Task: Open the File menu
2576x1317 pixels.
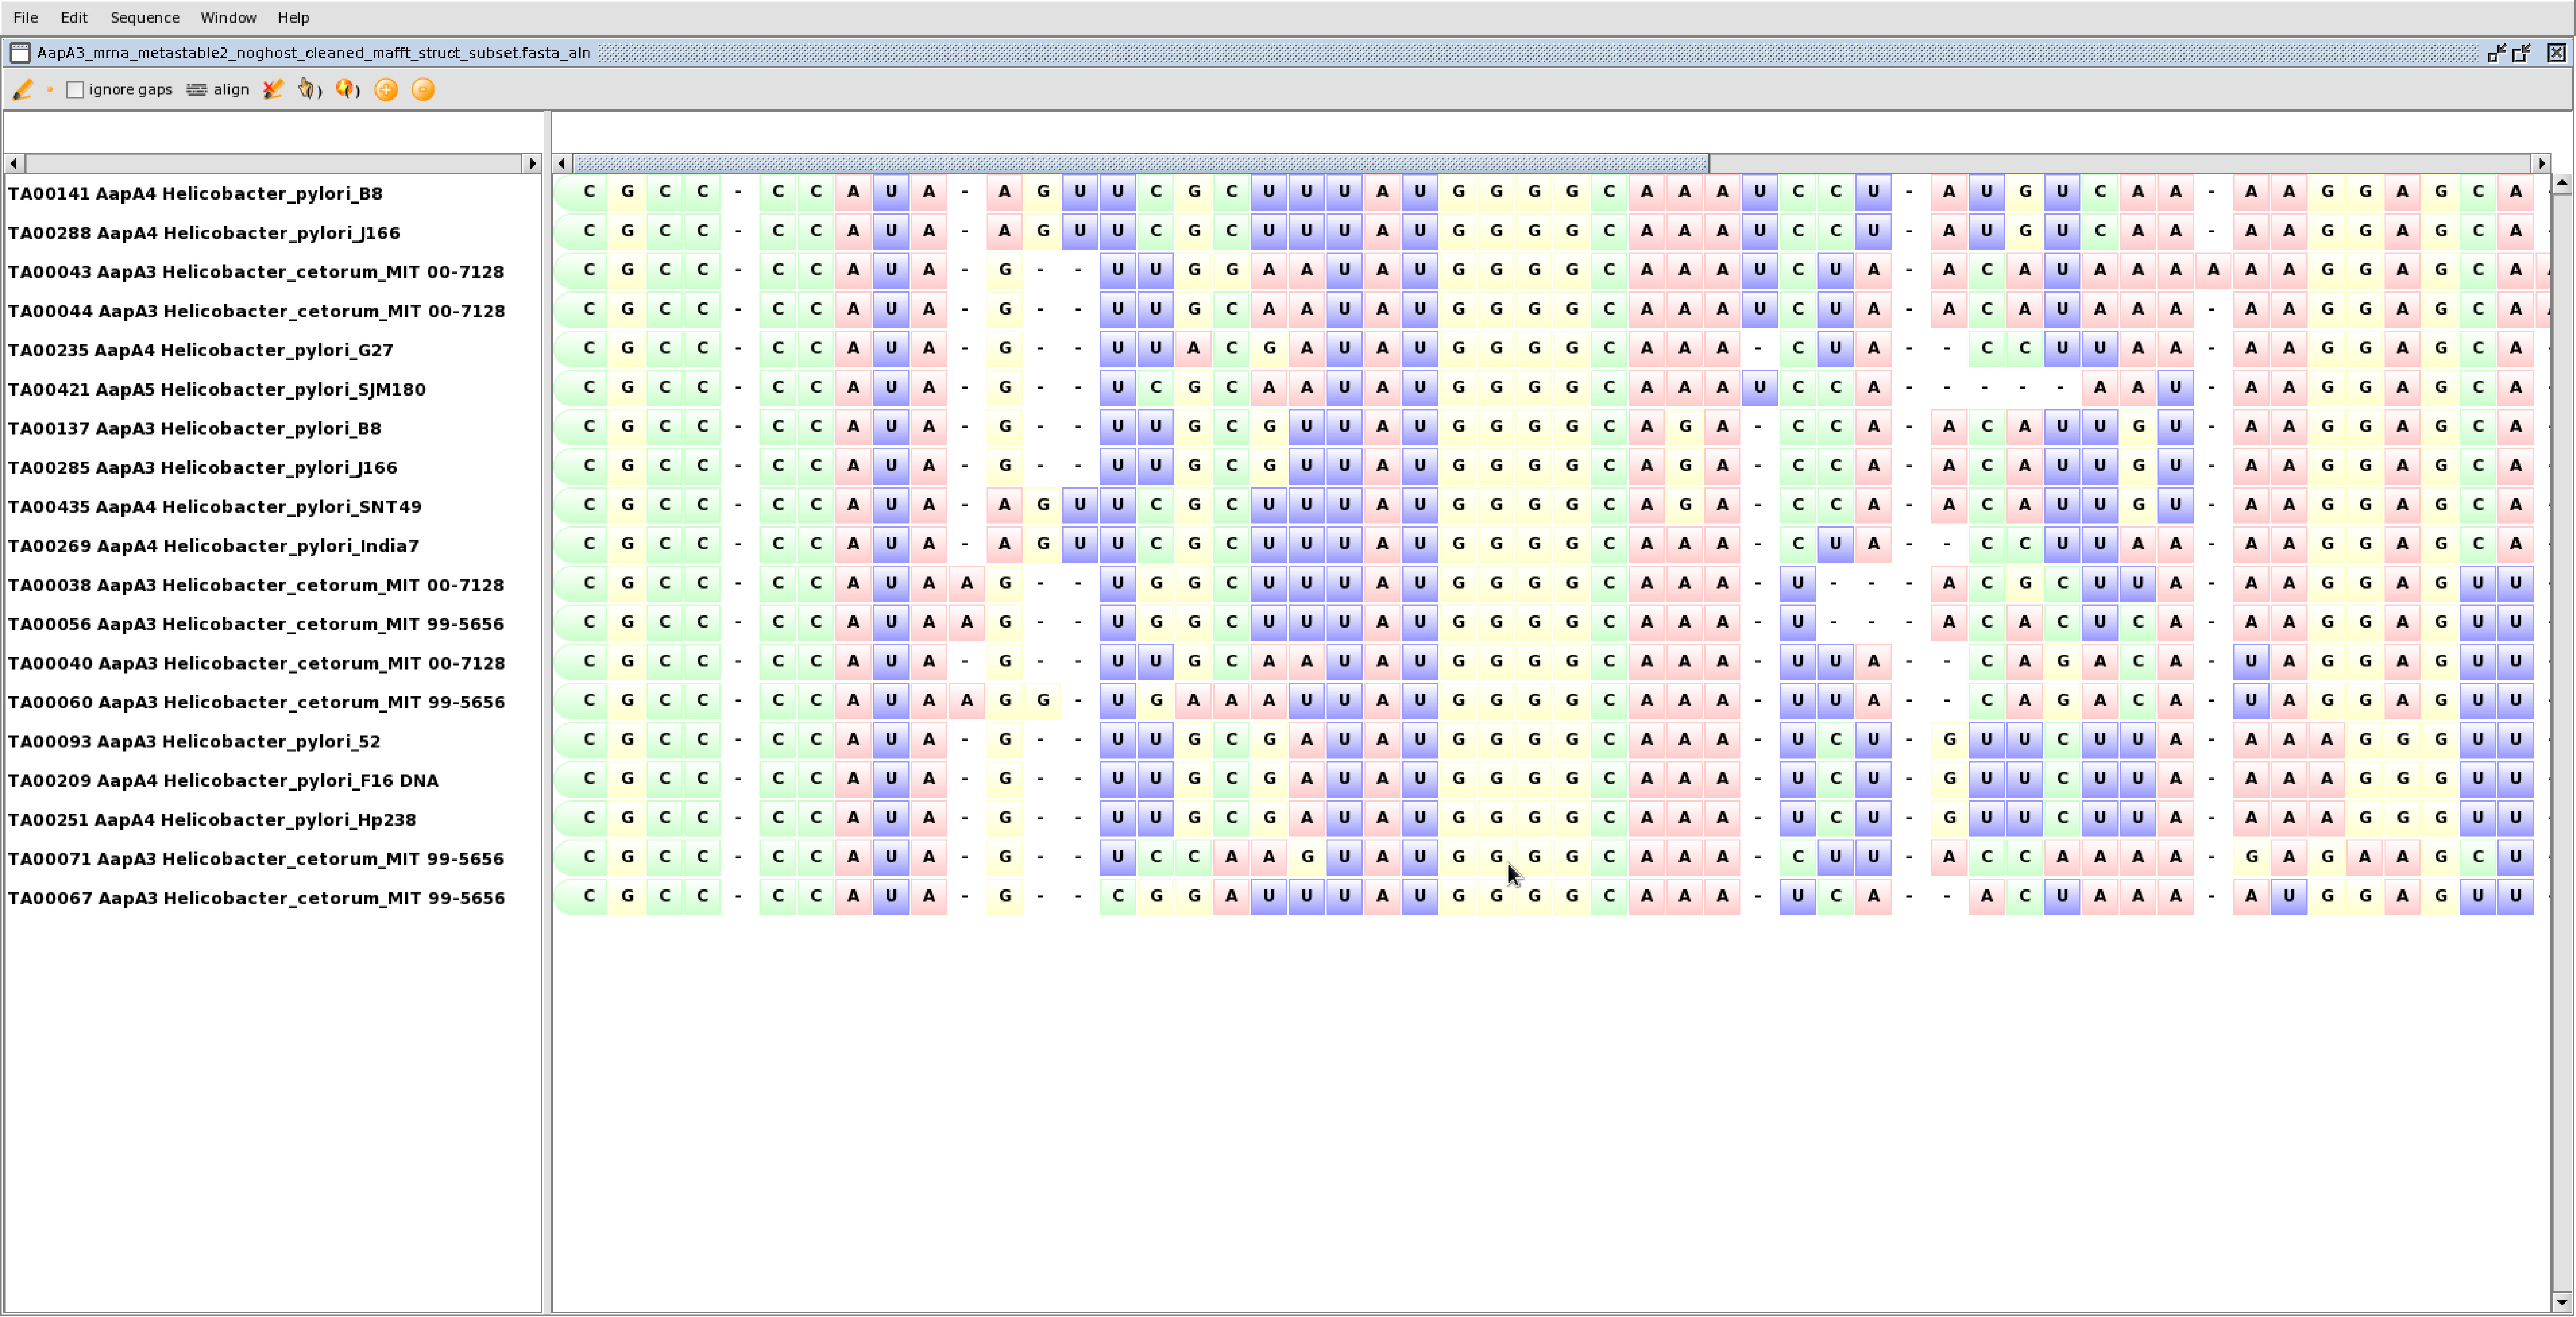Action: click(x=26, y=18)
